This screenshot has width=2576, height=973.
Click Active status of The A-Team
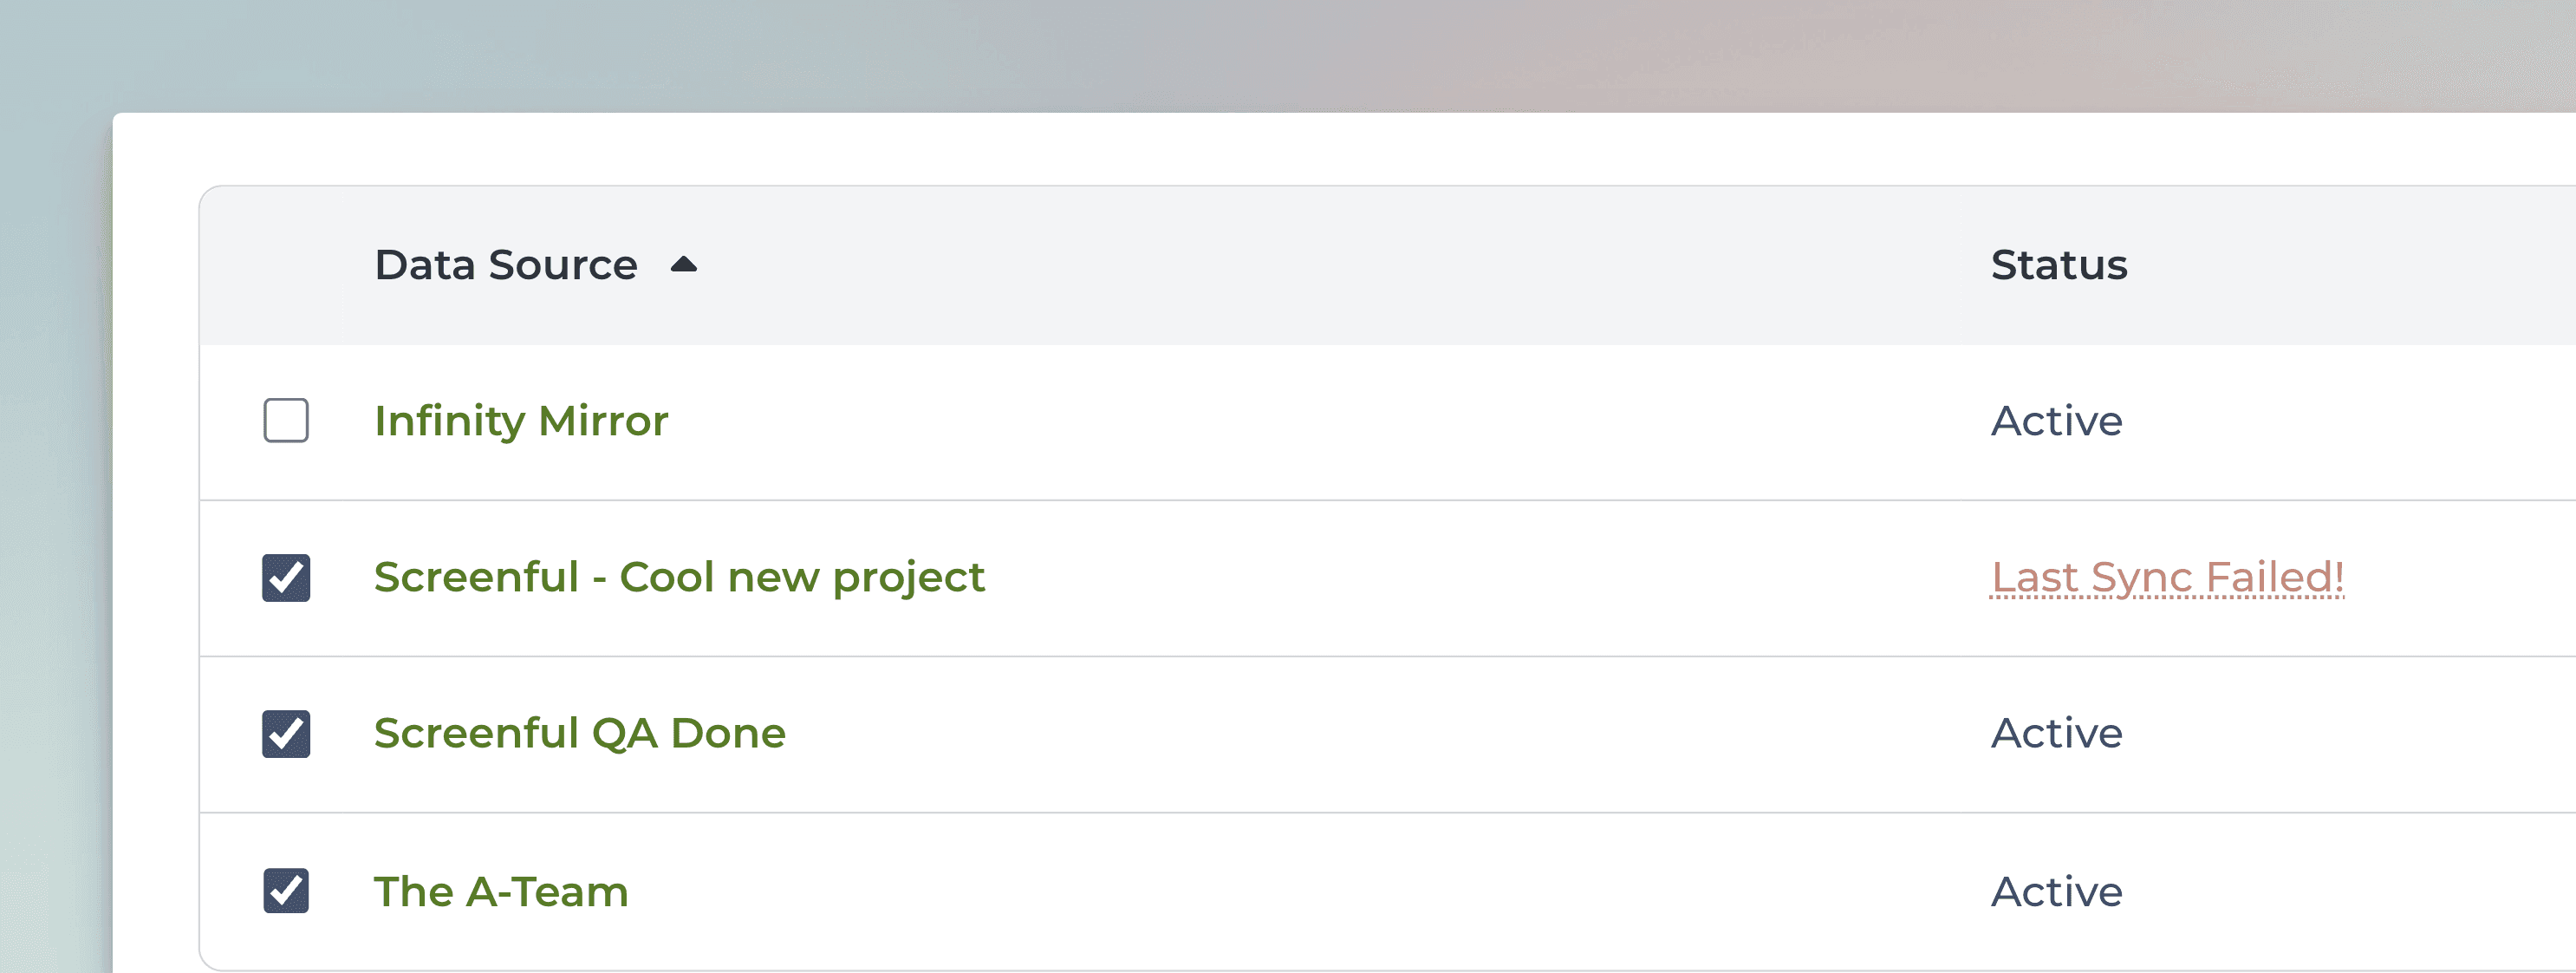(x=2056, y=891)
